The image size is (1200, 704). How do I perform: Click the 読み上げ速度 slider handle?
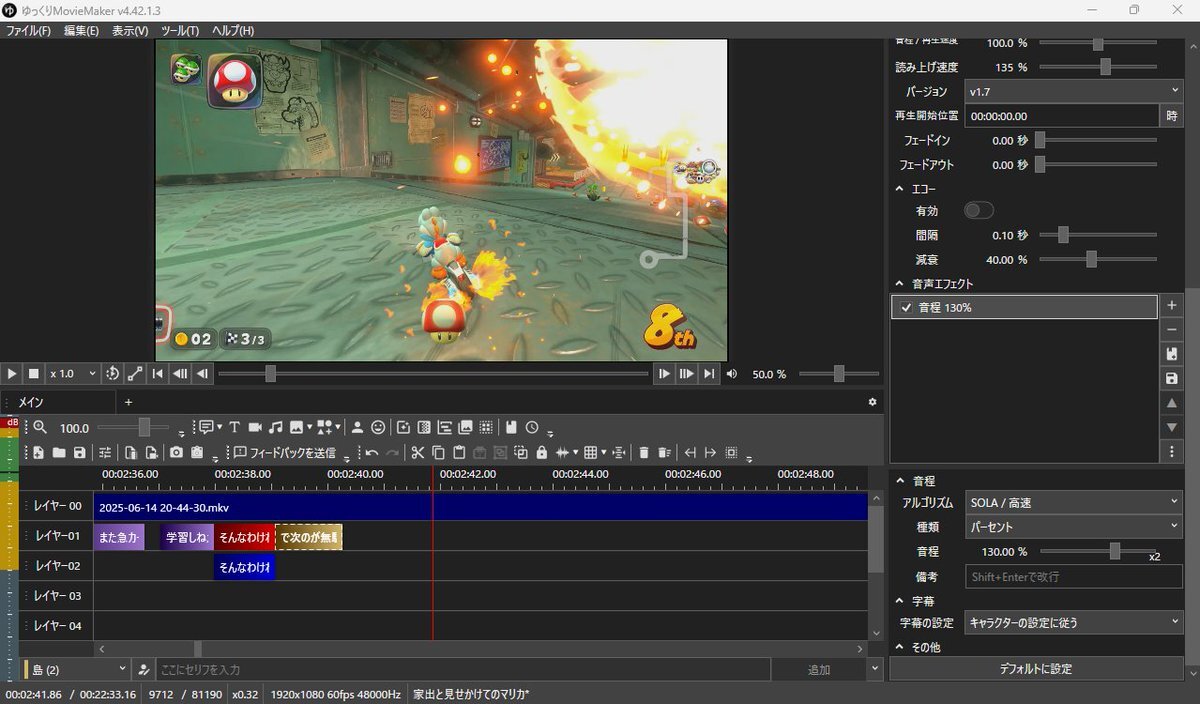click(x=1105, y=67)
